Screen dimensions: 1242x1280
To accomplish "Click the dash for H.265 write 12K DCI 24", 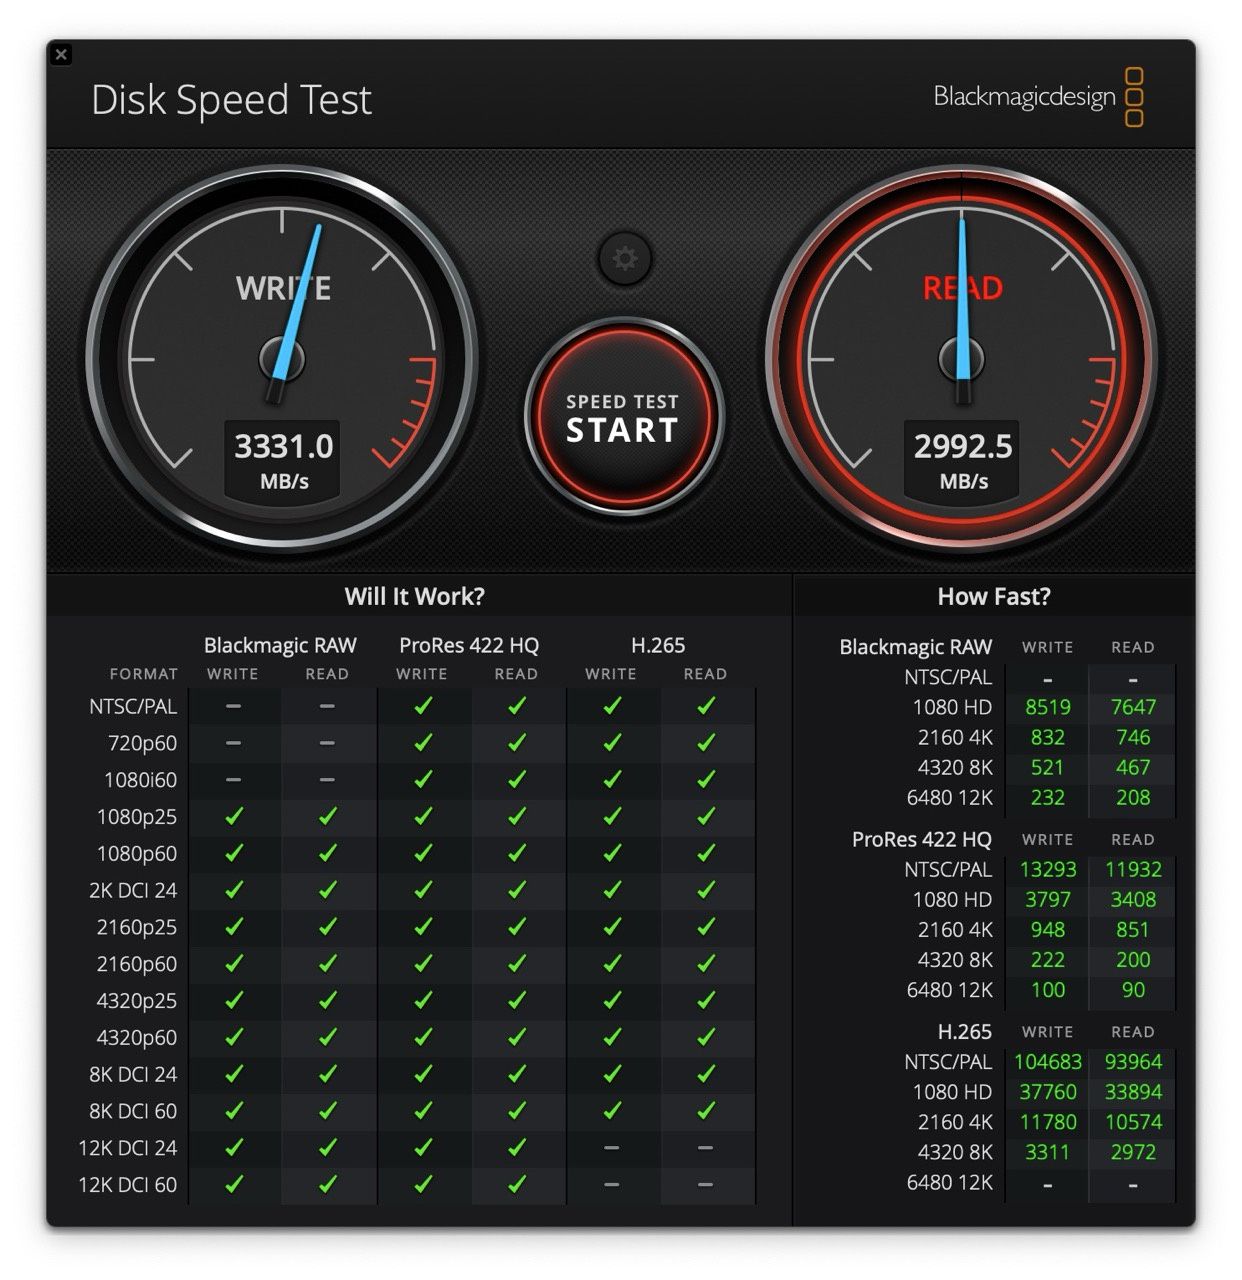I will [612, 1147].
